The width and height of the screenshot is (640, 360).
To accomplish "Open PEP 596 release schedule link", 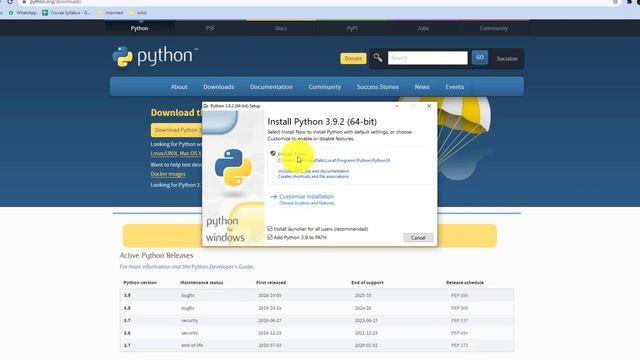I will click(x=459, y=295).
